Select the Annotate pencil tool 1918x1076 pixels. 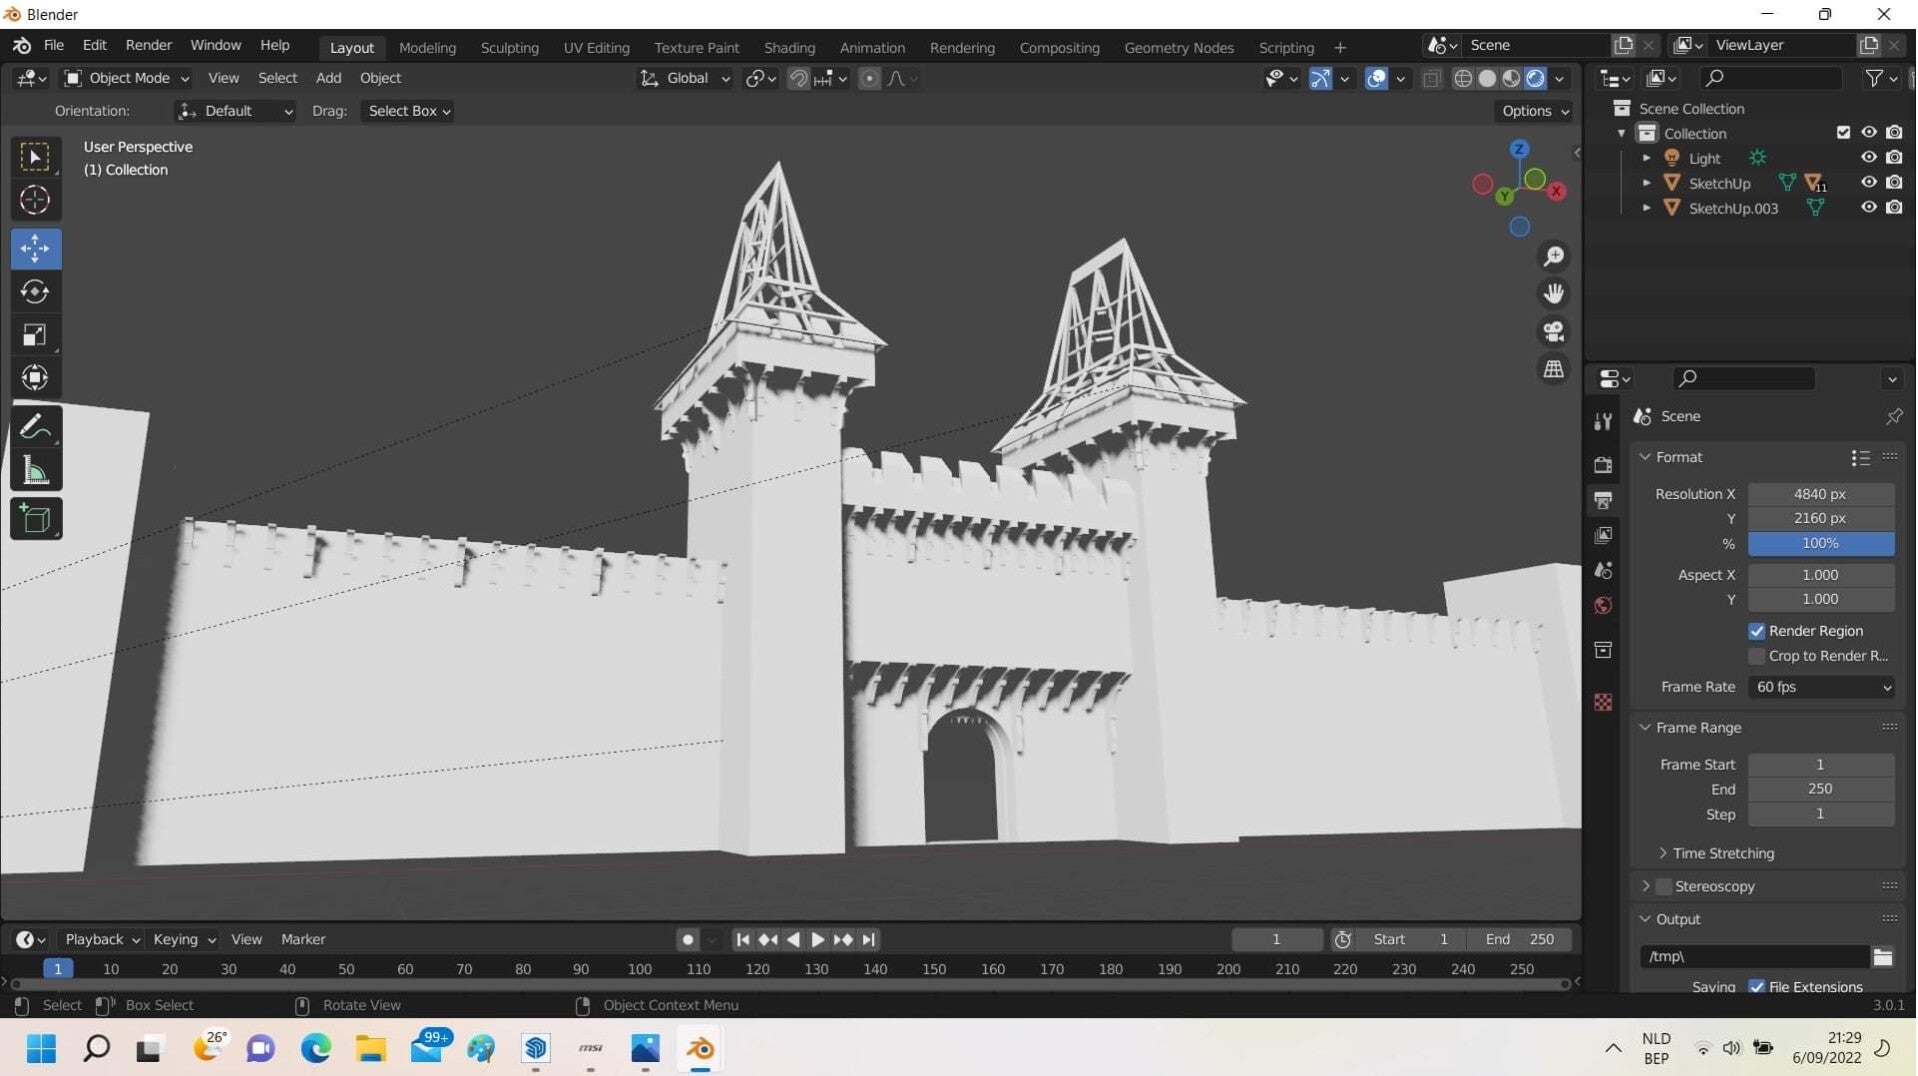point(35,427)
